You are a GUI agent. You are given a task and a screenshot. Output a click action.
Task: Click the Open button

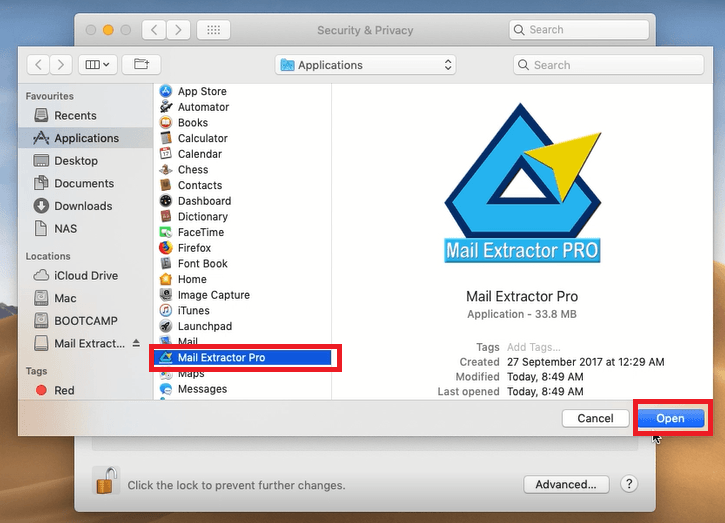tap(670, 418)
